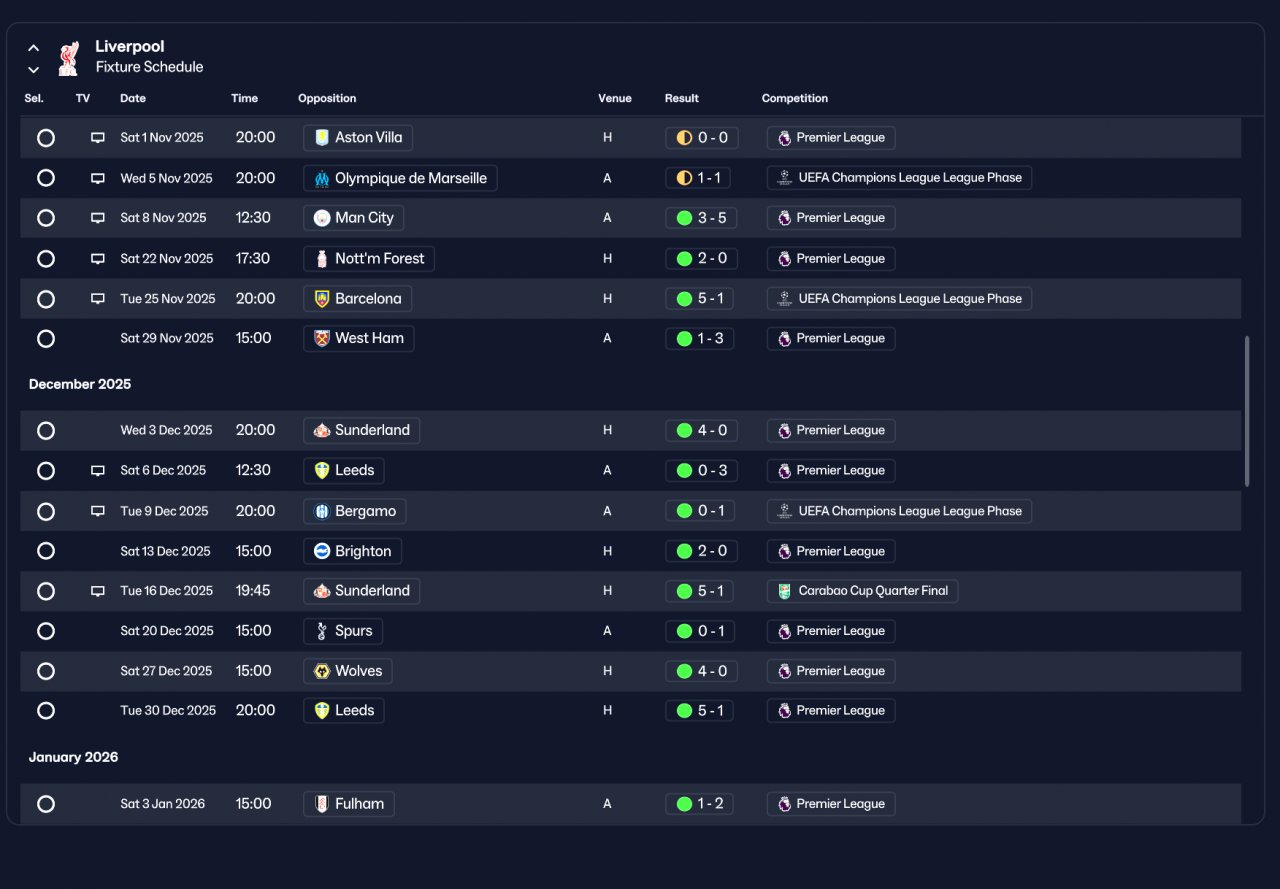Click Leeds badge on Tue 30 Dec row
This screenshot has height=889, width=1280.
(322, 711)
